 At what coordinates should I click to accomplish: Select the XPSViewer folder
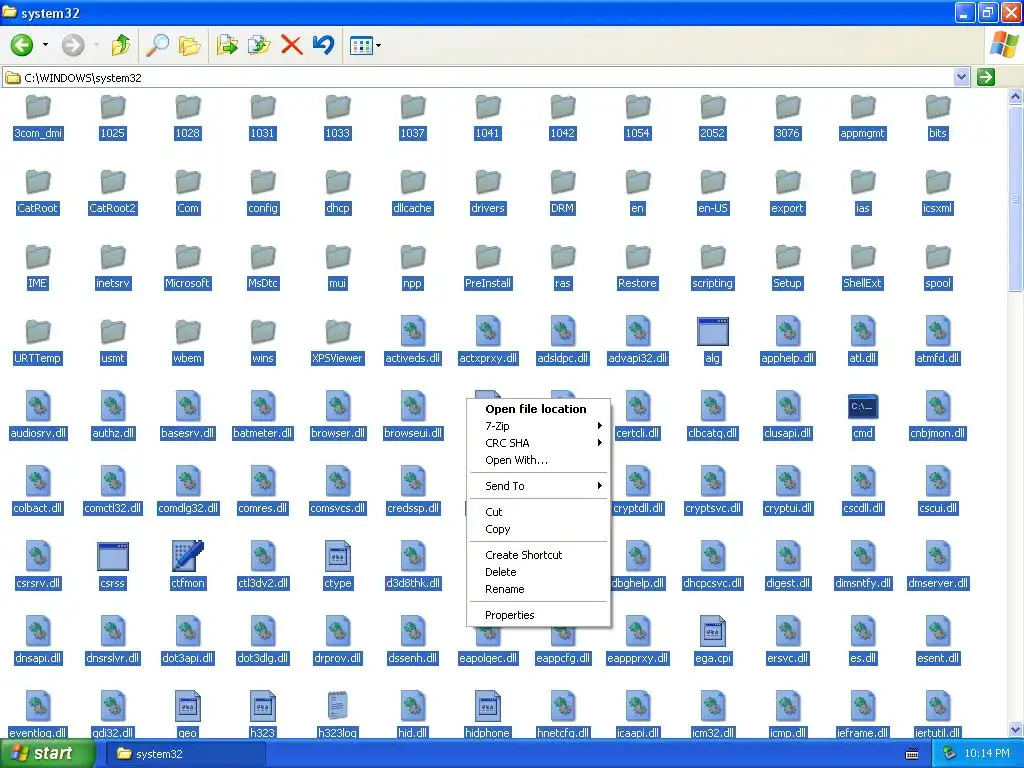click(338, 331)
